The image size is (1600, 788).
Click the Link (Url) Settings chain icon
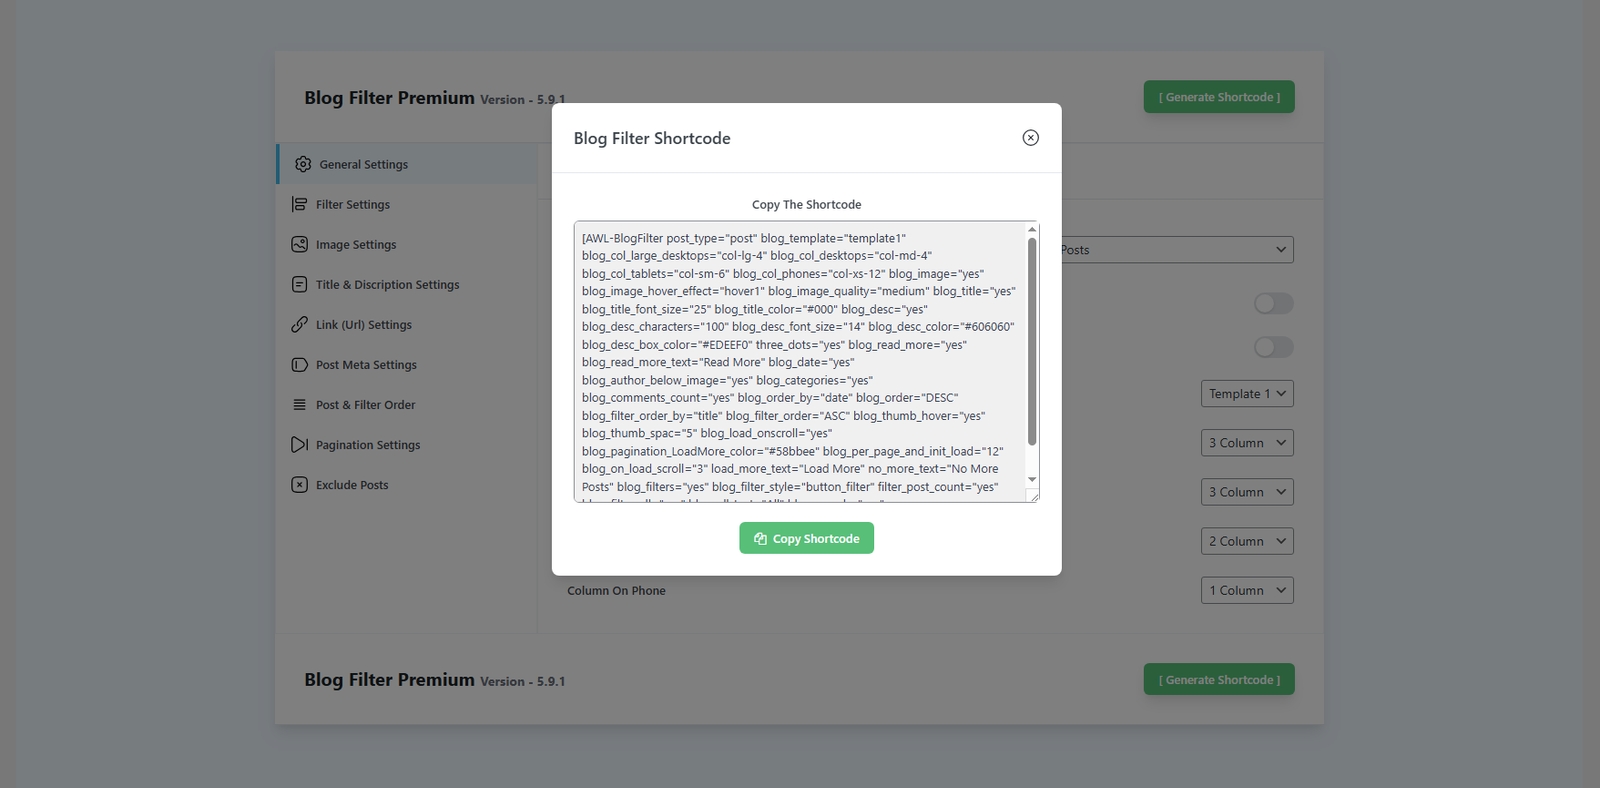(x=299, y=324)
